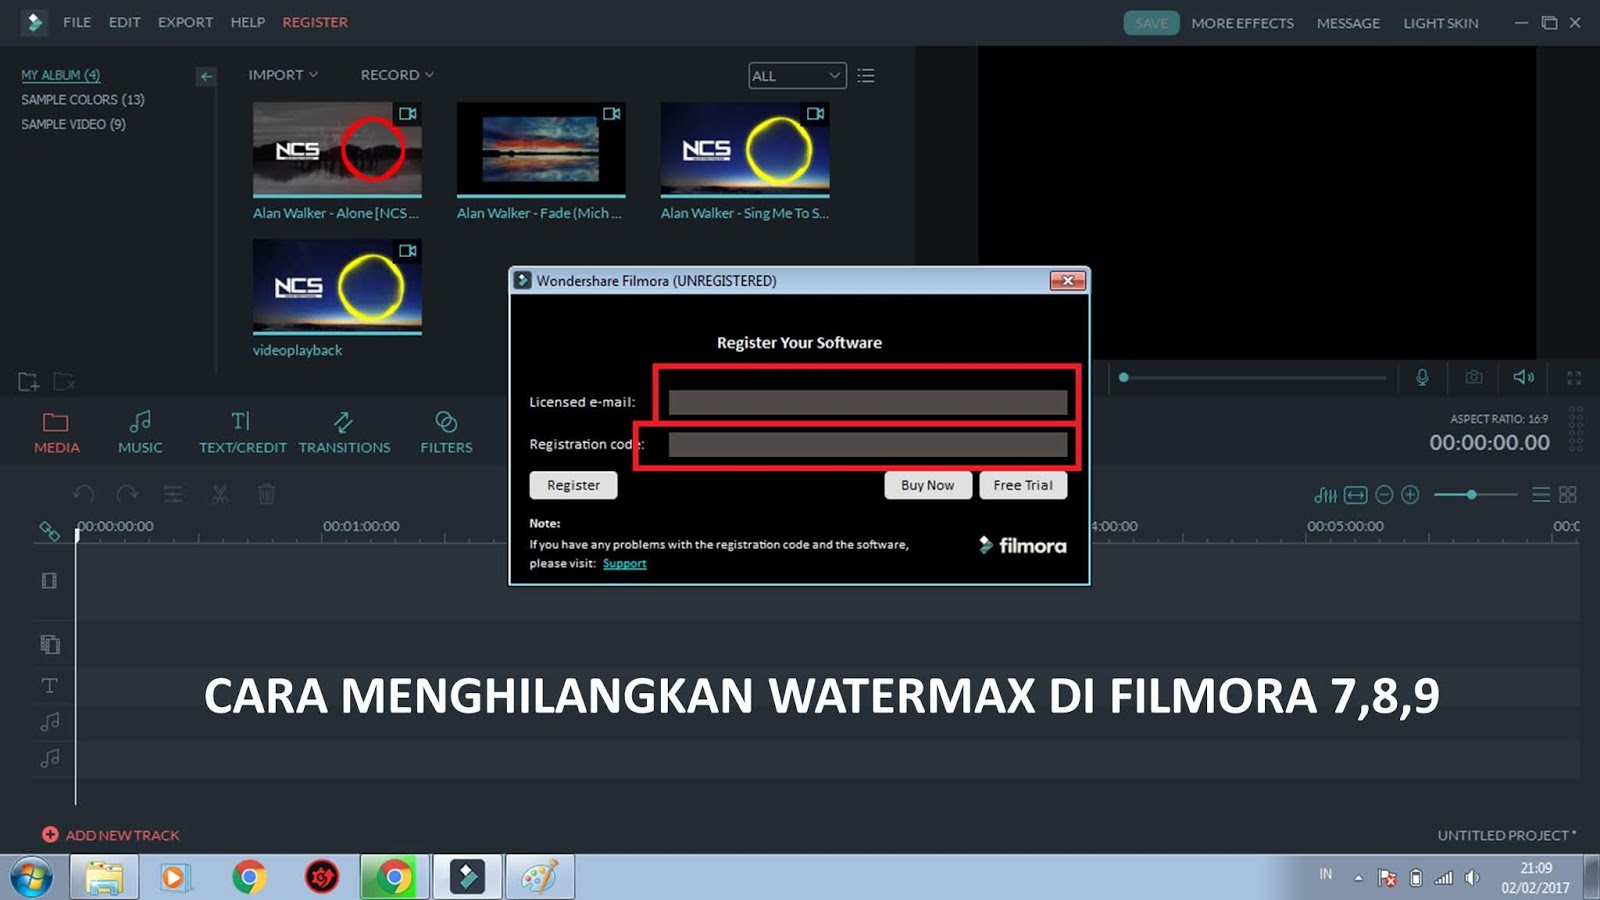Open MESSAGE in the top bar
The width and height of the screenshot is (1600, 900).
point(1348,23)
